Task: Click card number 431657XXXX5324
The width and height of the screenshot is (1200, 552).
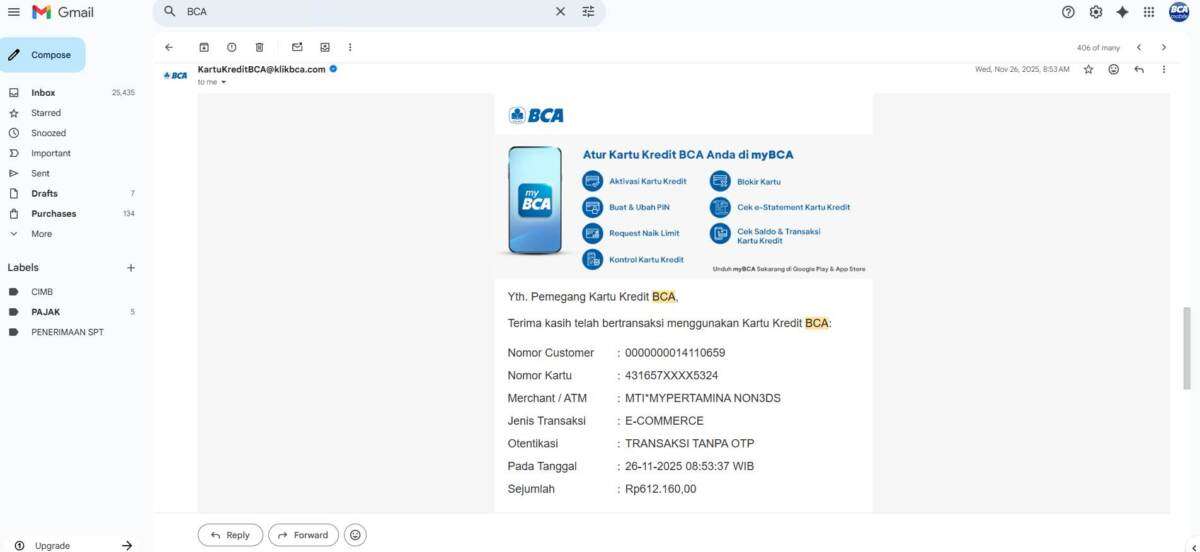Action: (x=671, y=375)
